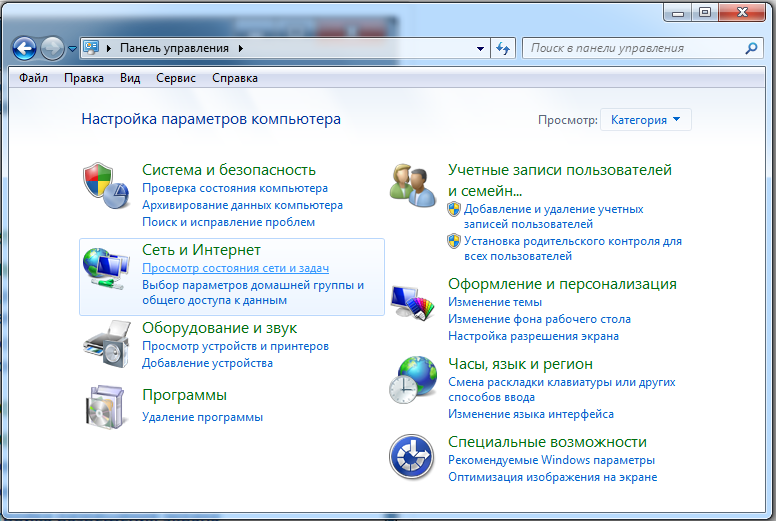Click the Настройка разрешения экрана link
776x521 pixels.
coord(533,336)
